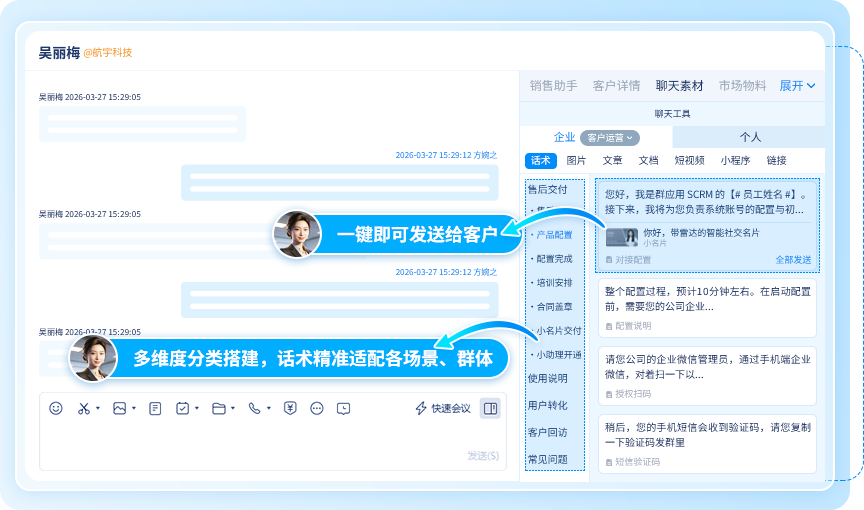This screenshot has height=510, width=864.
Task: Select the 文档 category tab
Action: coord(649,160)
